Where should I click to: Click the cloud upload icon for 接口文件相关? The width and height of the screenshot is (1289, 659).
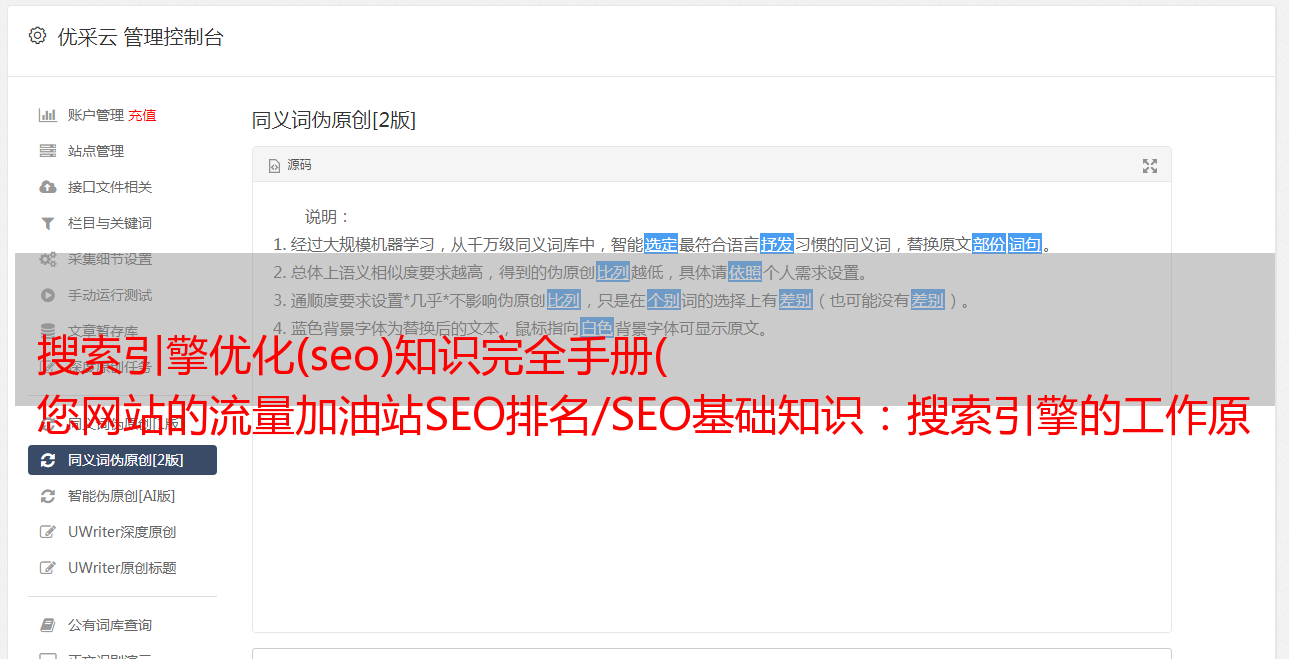47,187
